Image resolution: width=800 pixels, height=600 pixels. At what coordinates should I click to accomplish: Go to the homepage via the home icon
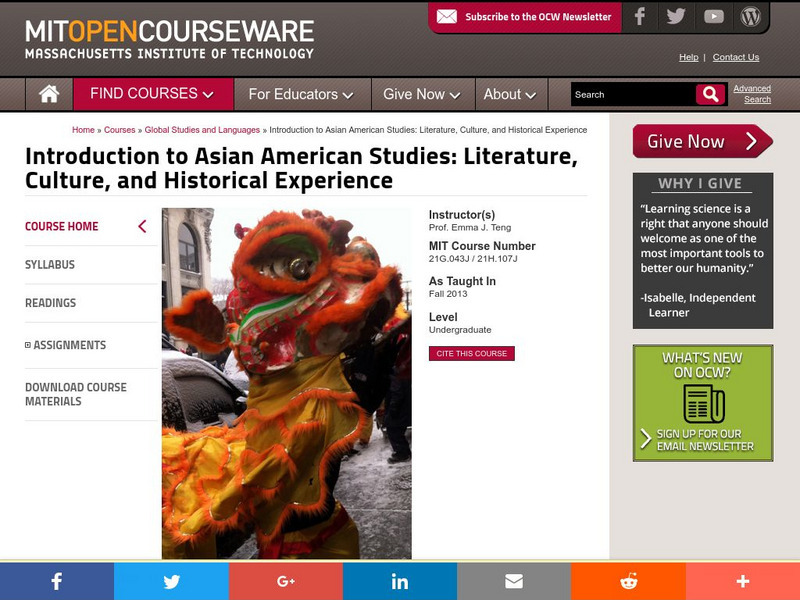47,93
